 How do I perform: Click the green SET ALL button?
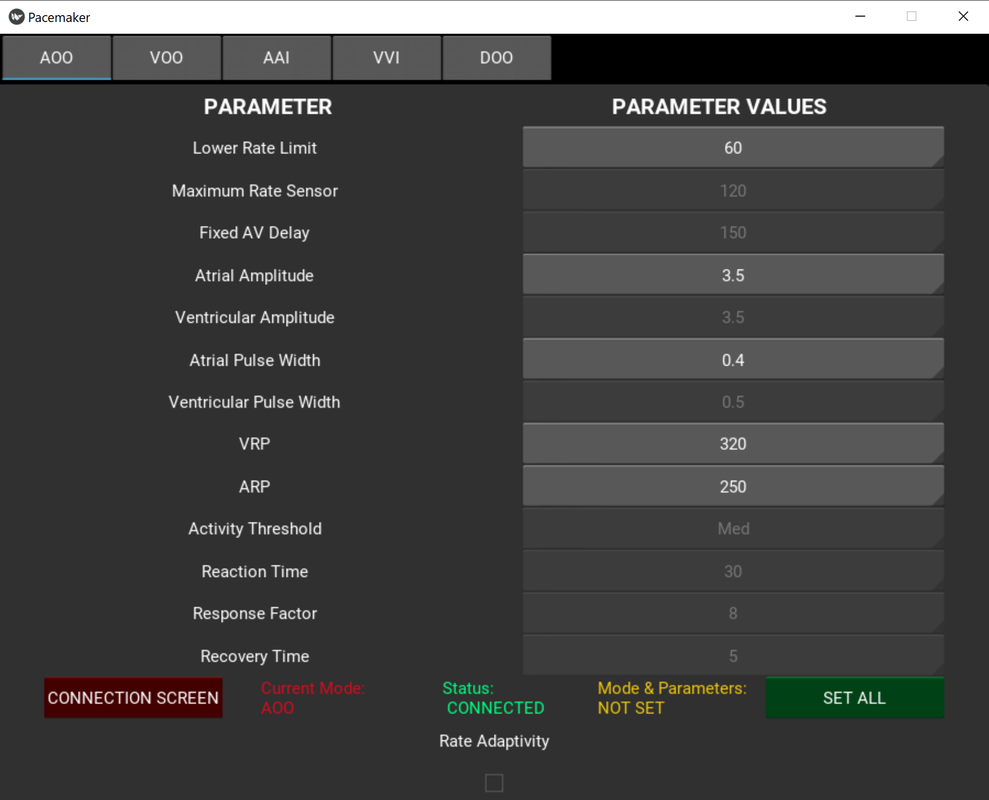click(x=855, y=698)
